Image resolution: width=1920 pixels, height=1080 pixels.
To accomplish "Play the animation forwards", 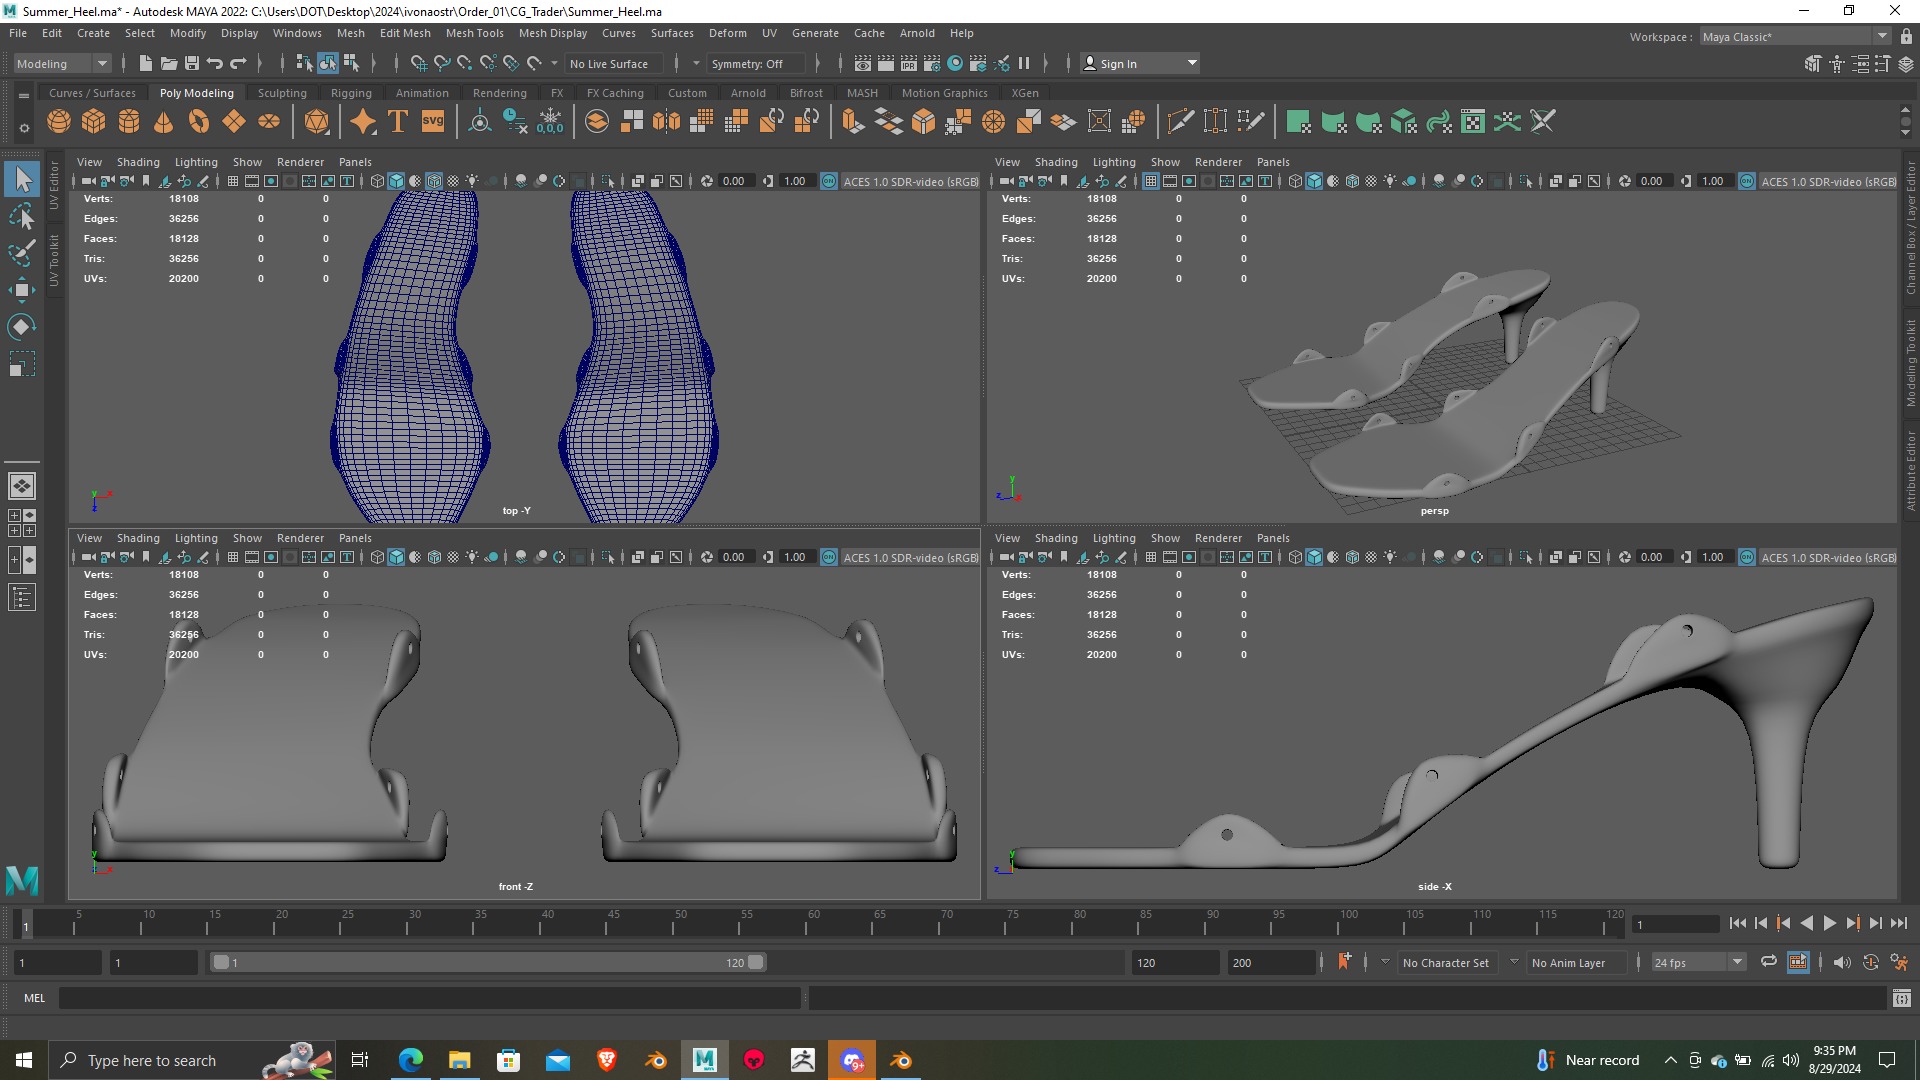I will click(1829, 923).
